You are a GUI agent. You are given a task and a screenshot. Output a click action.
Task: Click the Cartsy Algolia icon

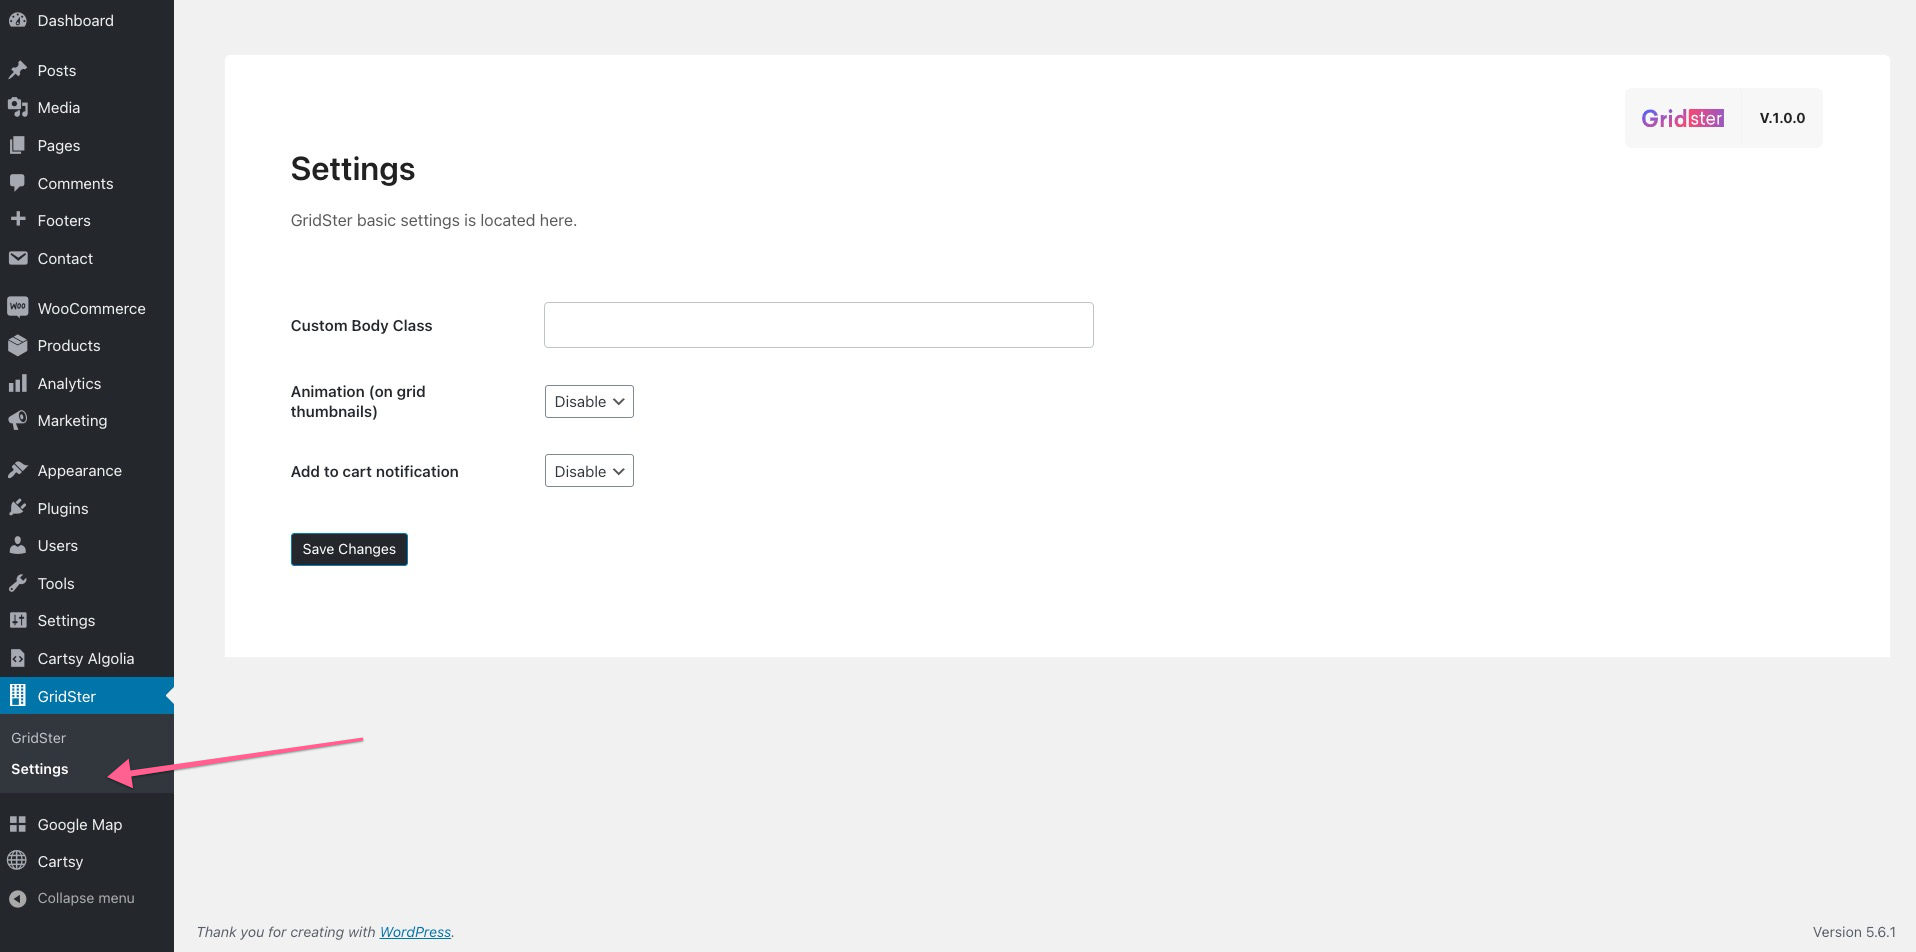click(17, 658)
